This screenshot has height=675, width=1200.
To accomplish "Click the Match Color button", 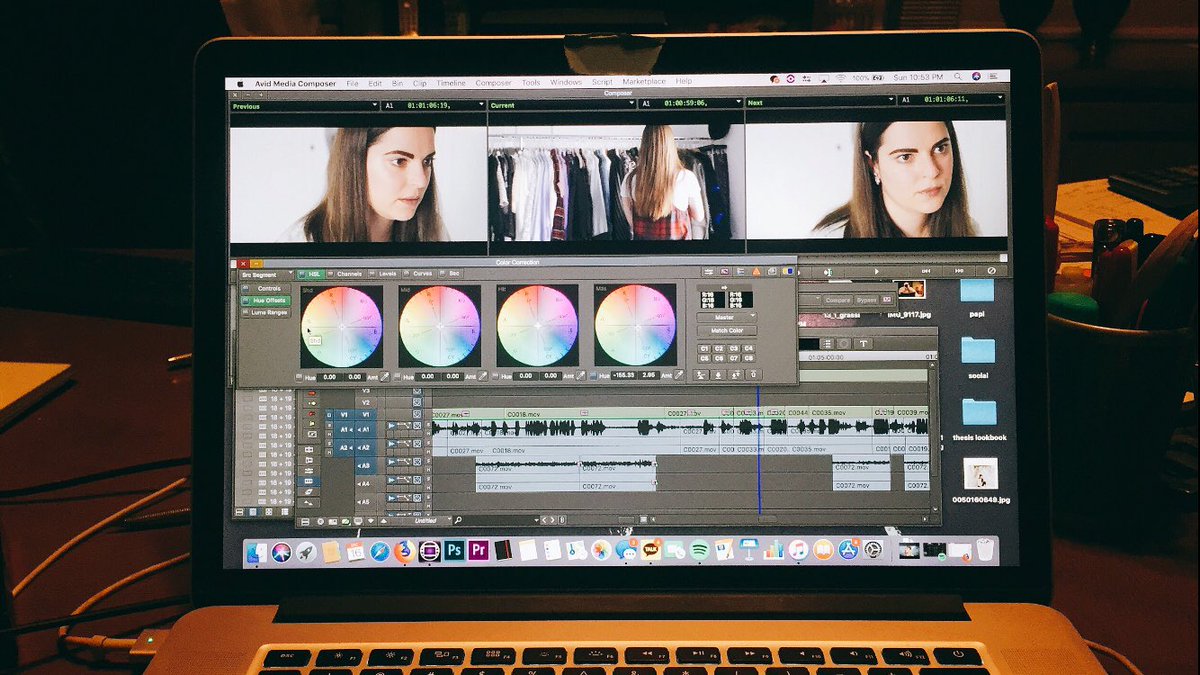I will click(726, 331).
